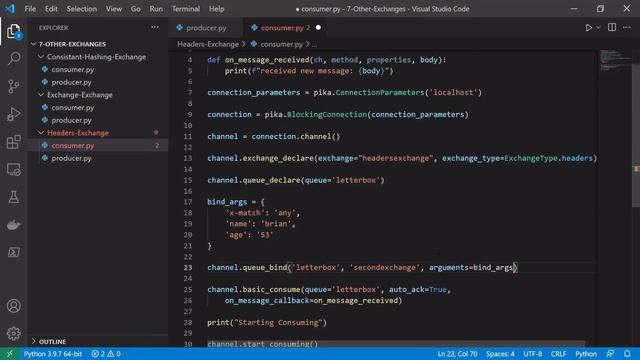Image resolution: width=640 pixels, height=360 pixels.
Task: Open editor More Actions menu
Action: (x=627, y=27)
